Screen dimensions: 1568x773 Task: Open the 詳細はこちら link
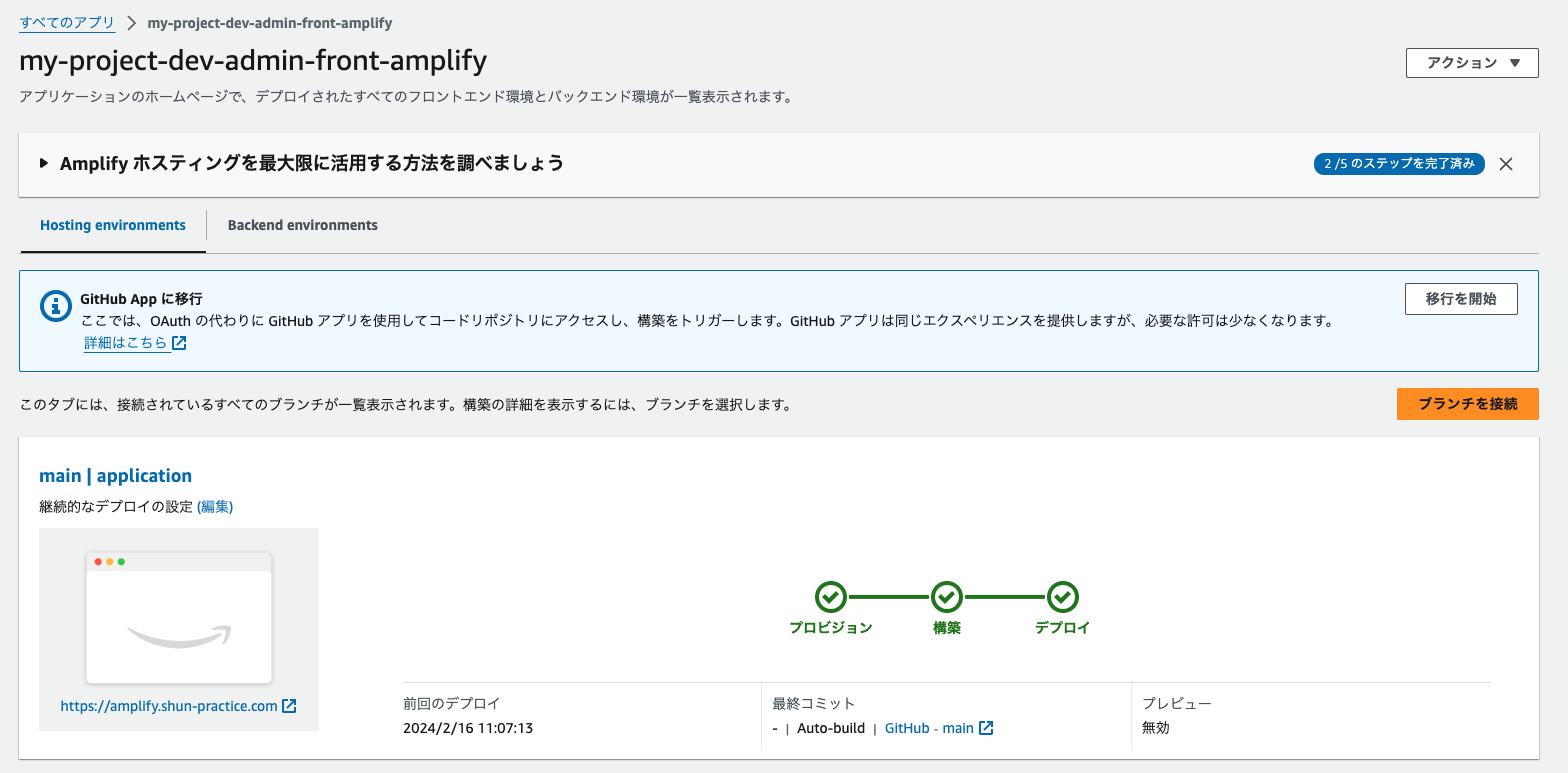click(x=125, y=343)
